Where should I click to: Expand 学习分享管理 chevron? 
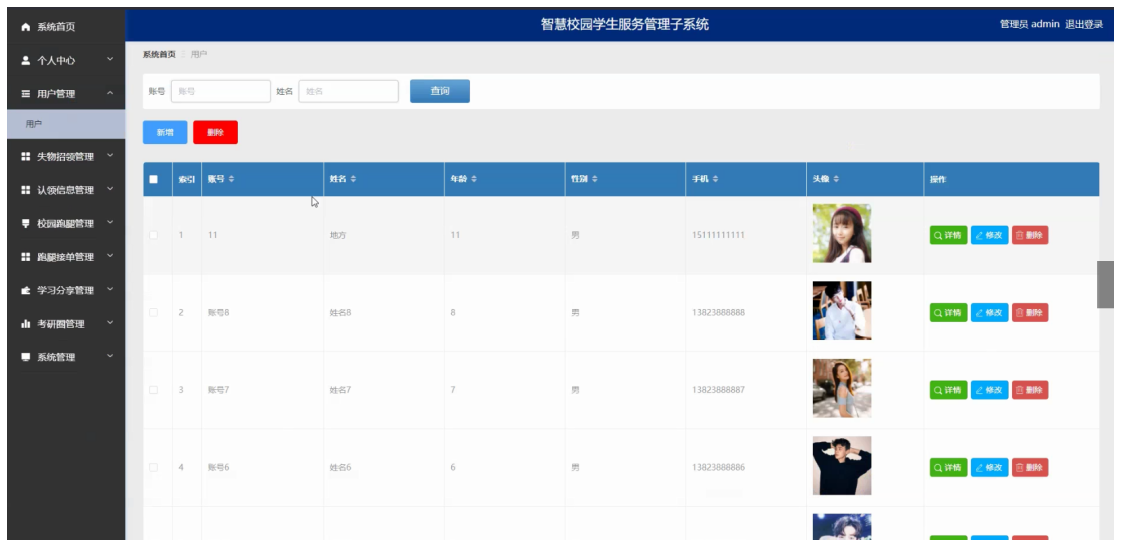(110, 289)
